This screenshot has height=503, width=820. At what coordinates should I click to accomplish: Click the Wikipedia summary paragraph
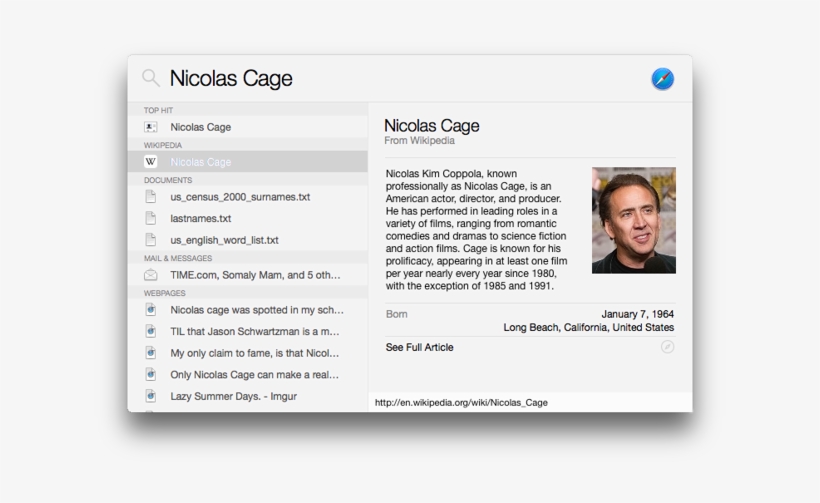[x=477, y=230]
